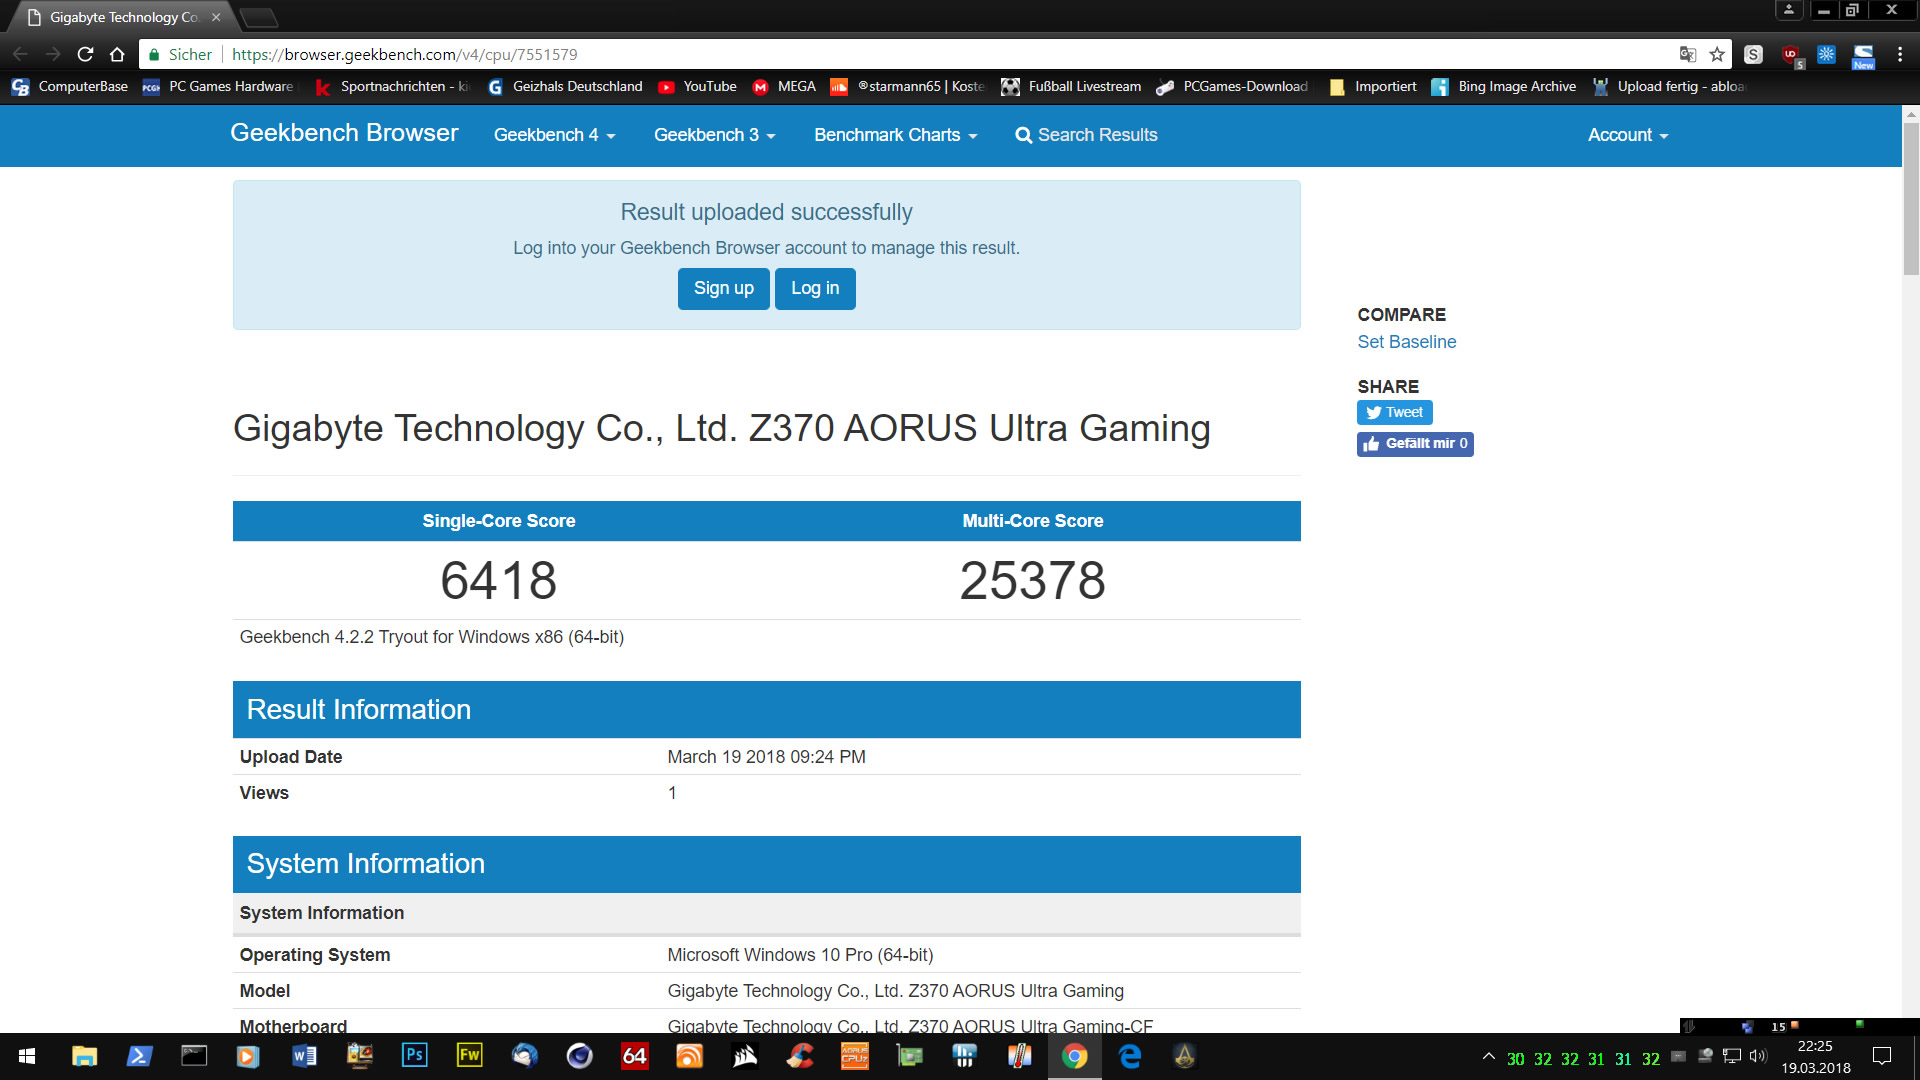Open the Chrome three-dot menu
The image size is (1920, 1080).
pyautogui.click(x=1900, y=54)
